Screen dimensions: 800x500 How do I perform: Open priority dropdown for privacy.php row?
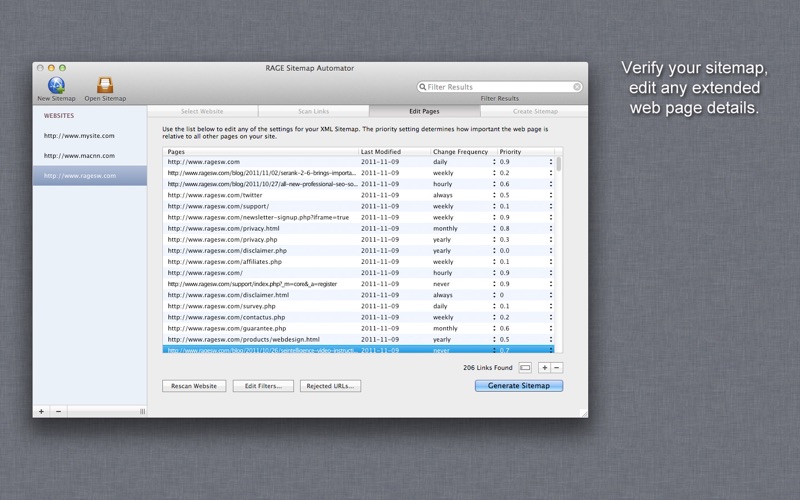click(x=551, y=239)
